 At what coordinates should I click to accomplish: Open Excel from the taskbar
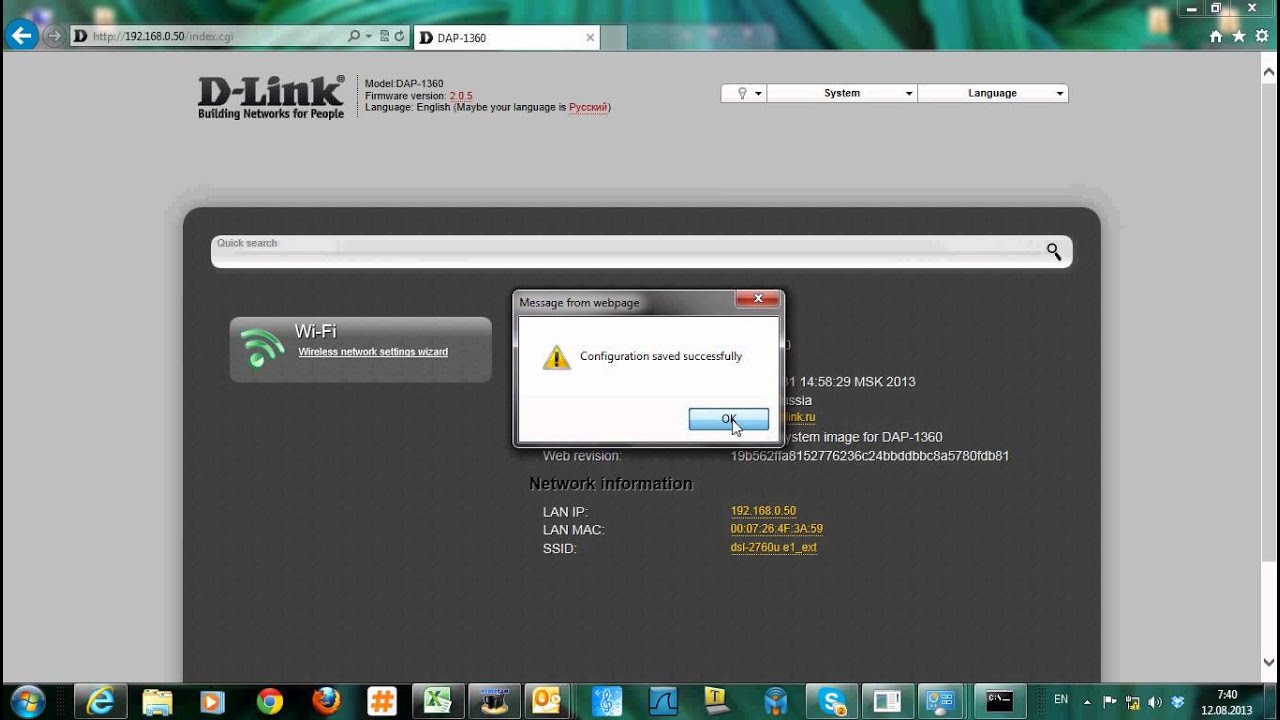pos(437,701)
